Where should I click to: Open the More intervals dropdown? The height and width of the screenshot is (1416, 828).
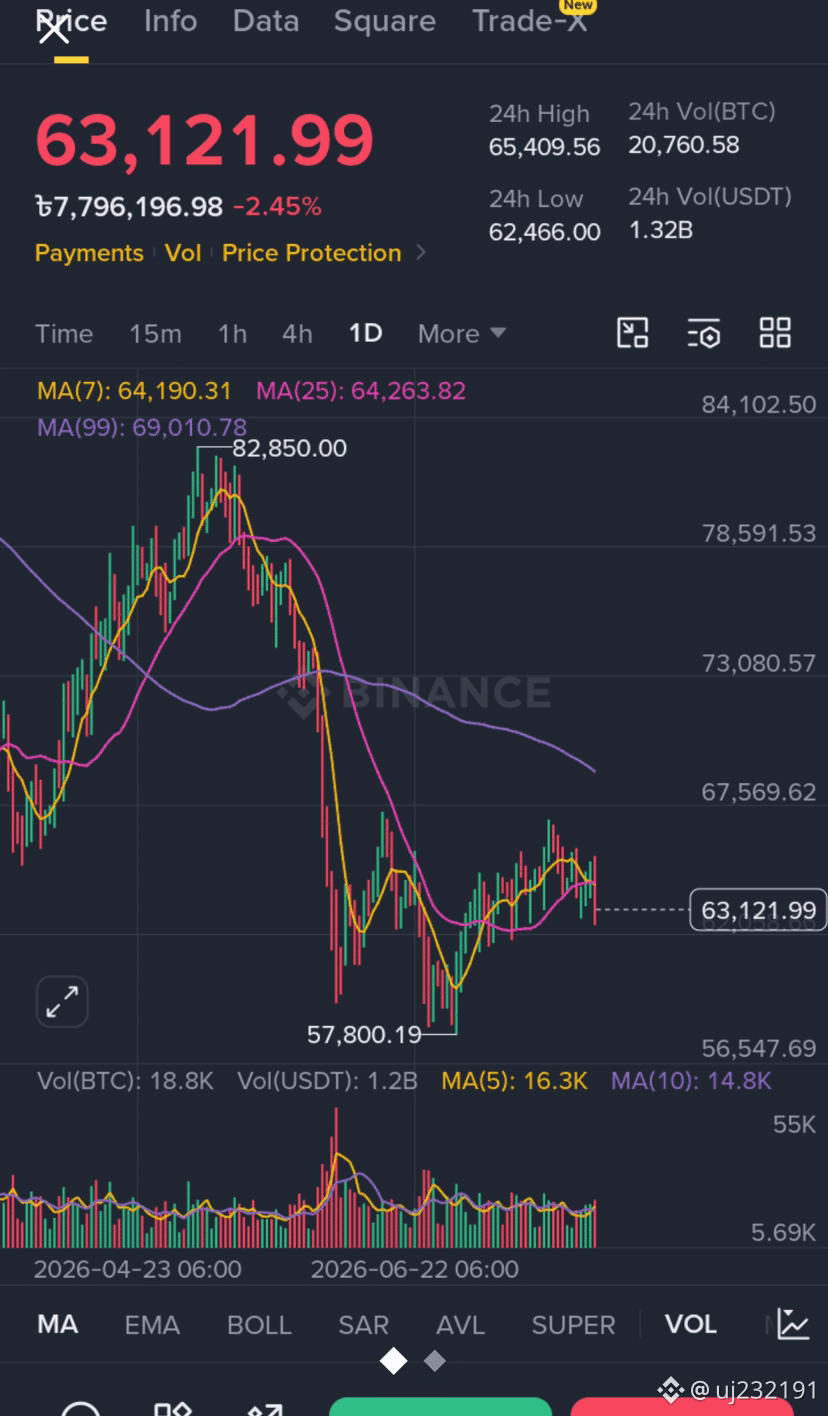[461, 334]
